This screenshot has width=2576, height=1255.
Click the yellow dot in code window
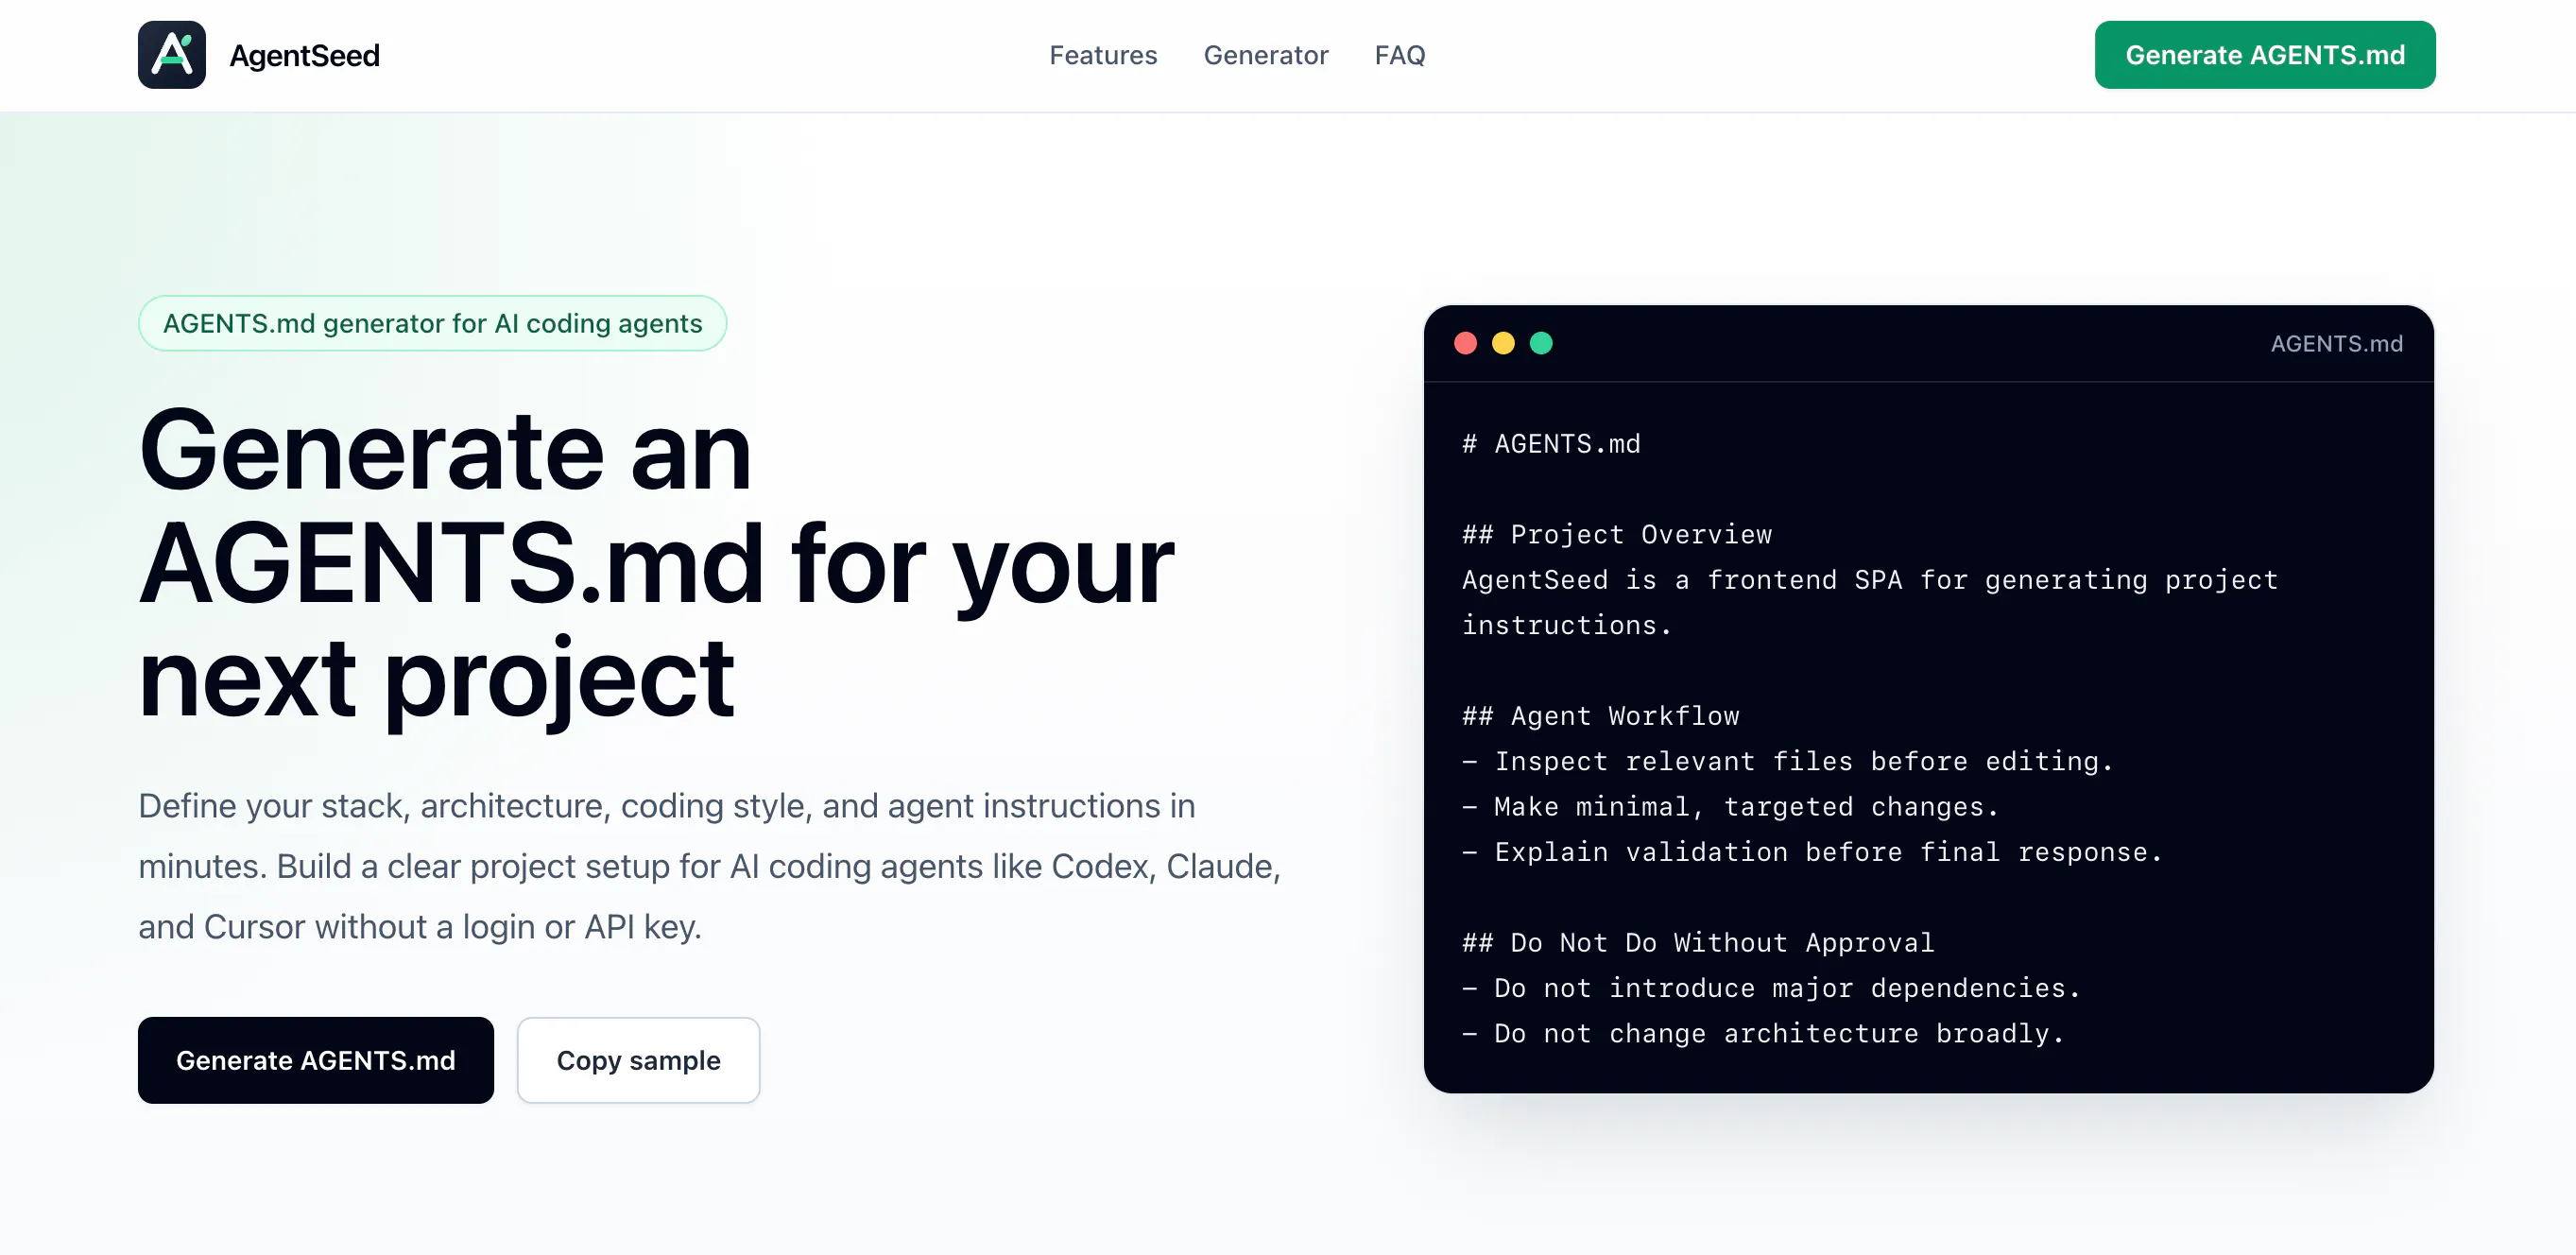(1503, 343)
